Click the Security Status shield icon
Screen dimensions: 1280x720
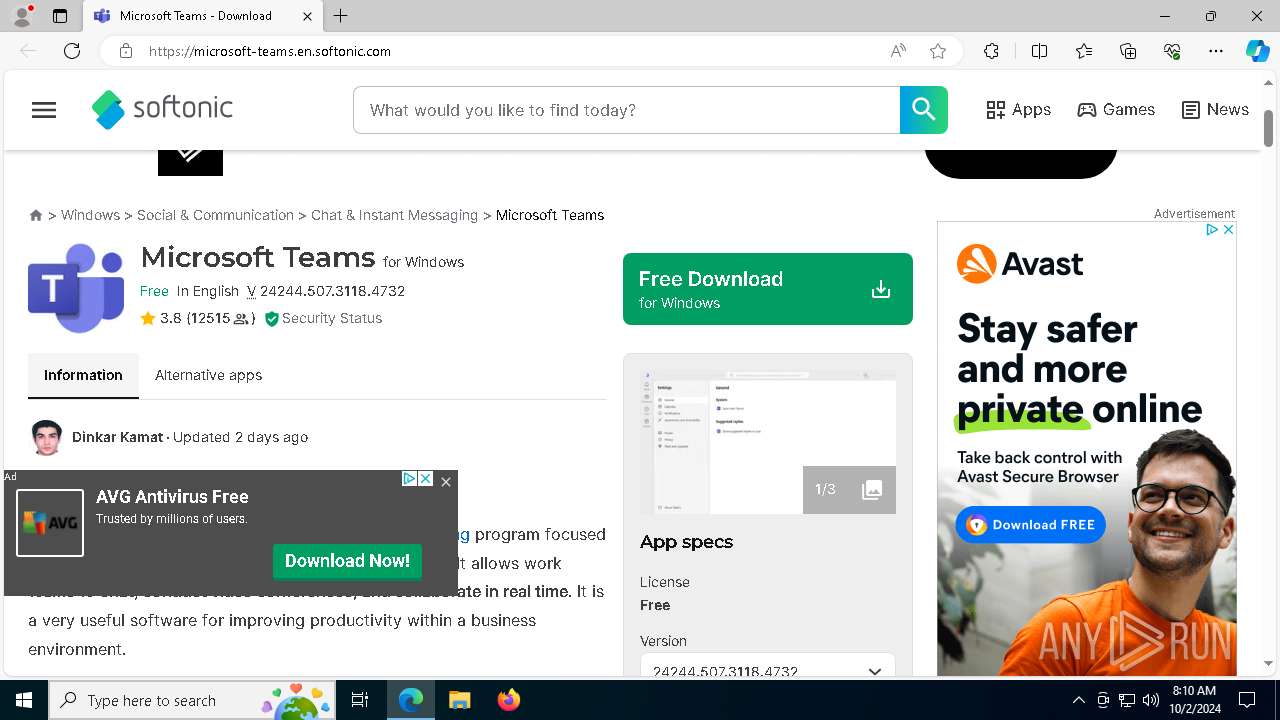pyautogui.click(x=271, y=319)
